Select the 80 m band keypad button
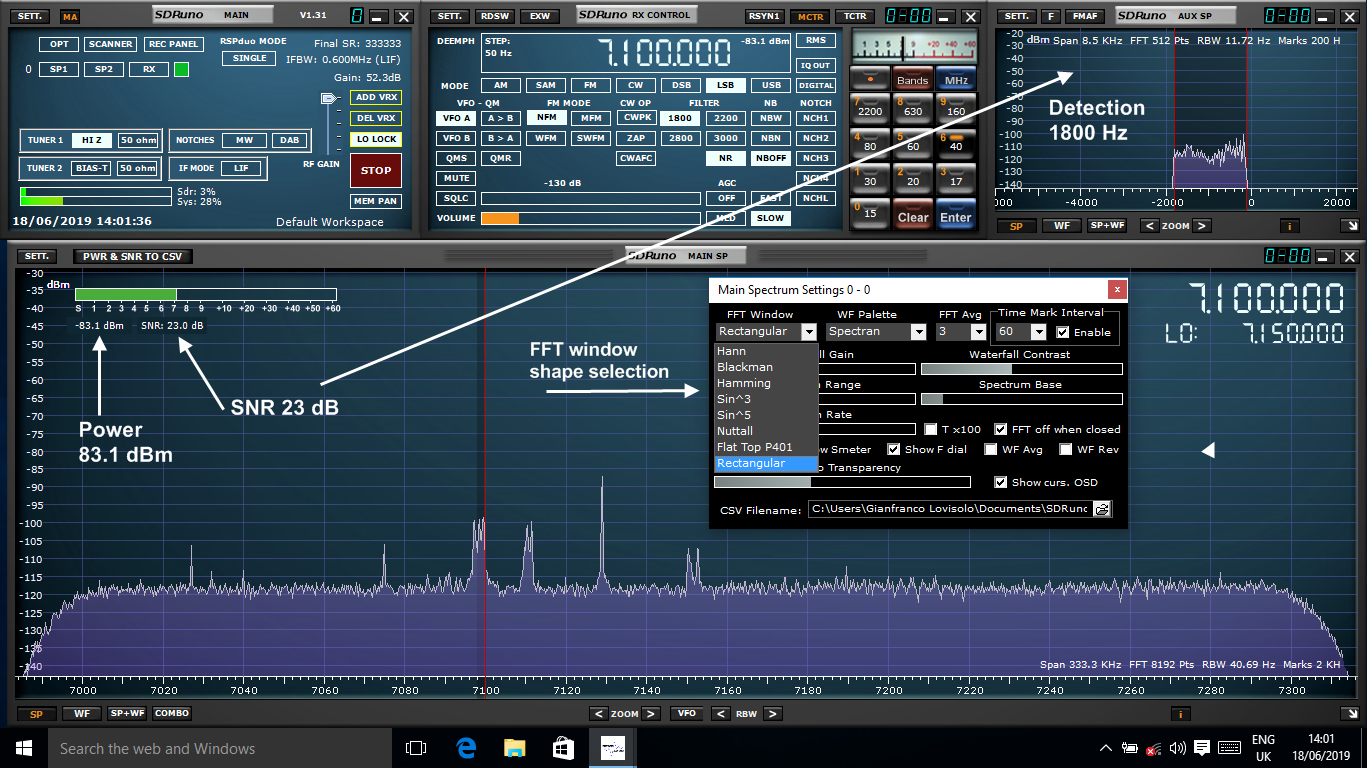 (870, 141)
